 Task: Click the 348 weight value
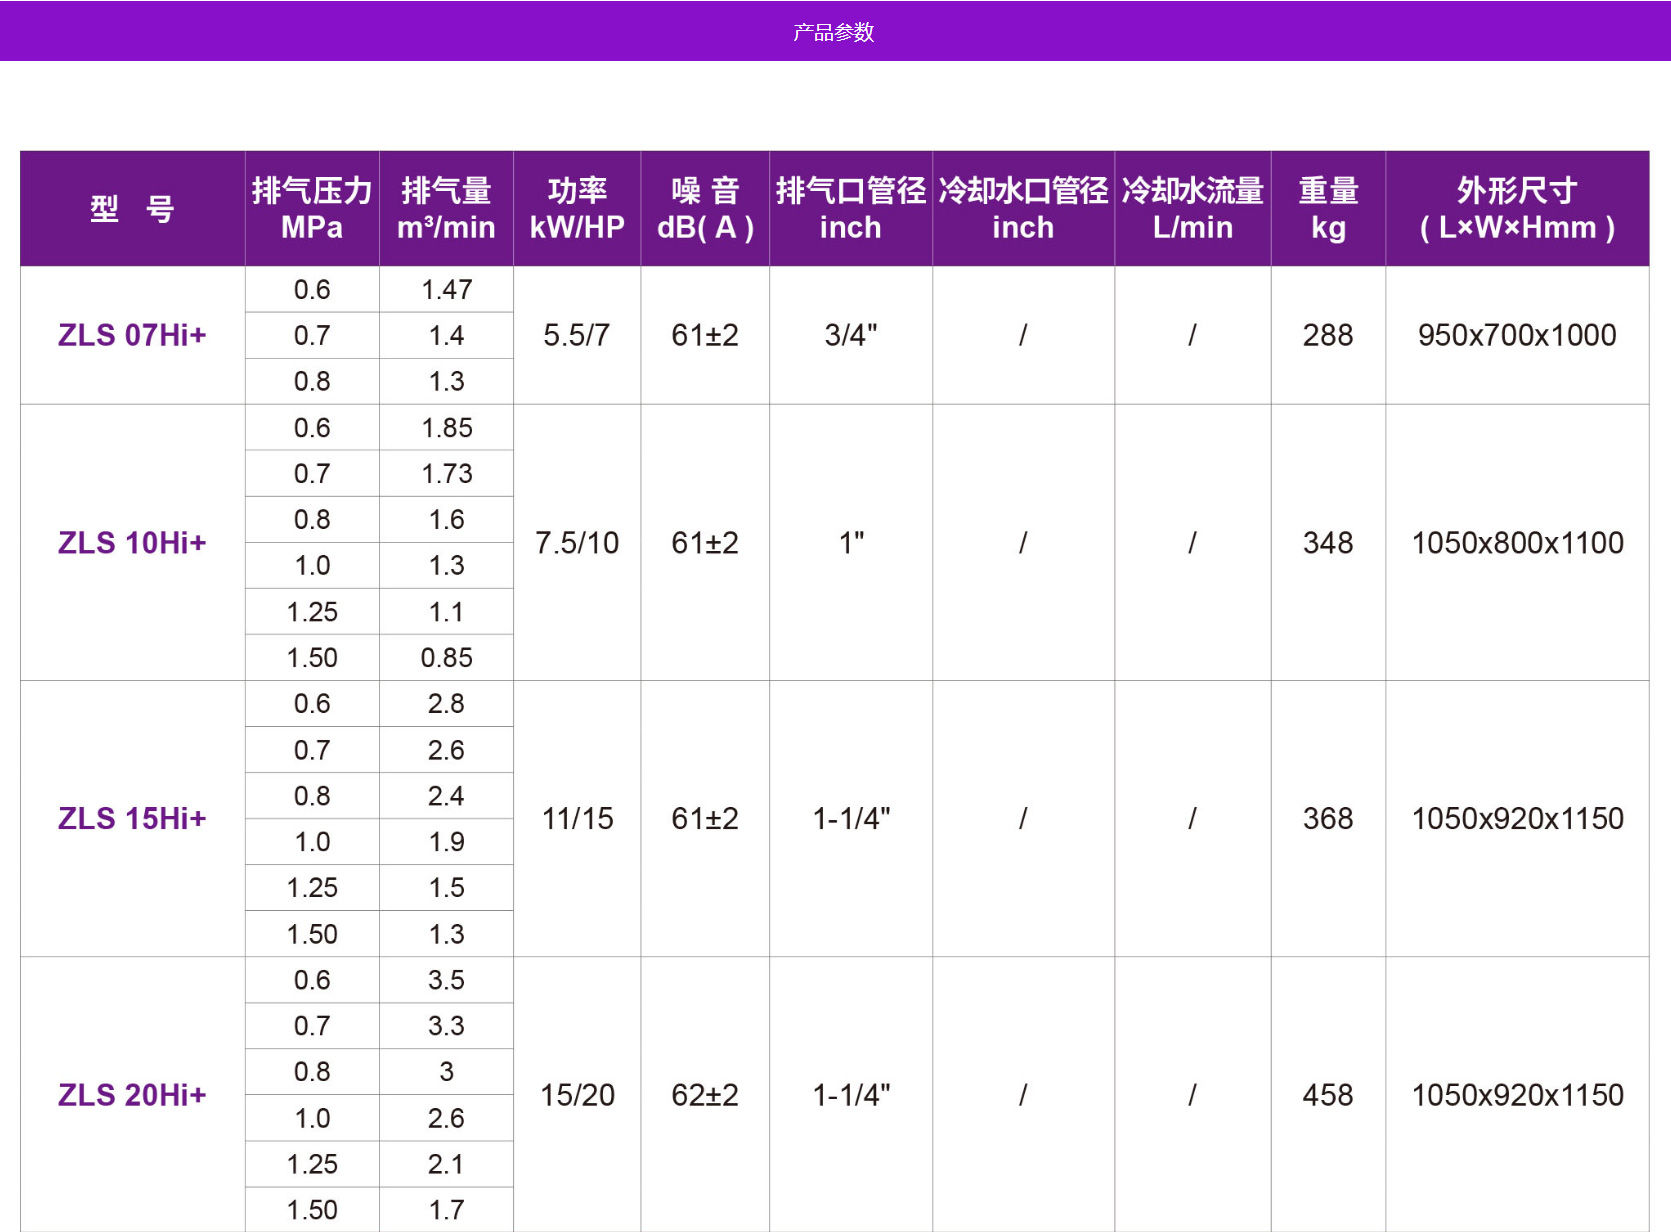1328,543
